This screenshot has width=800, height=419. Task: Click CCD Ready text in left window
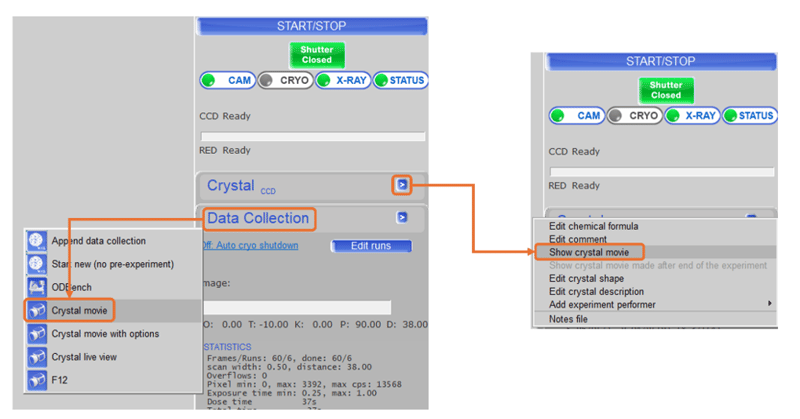click(225, 116)
